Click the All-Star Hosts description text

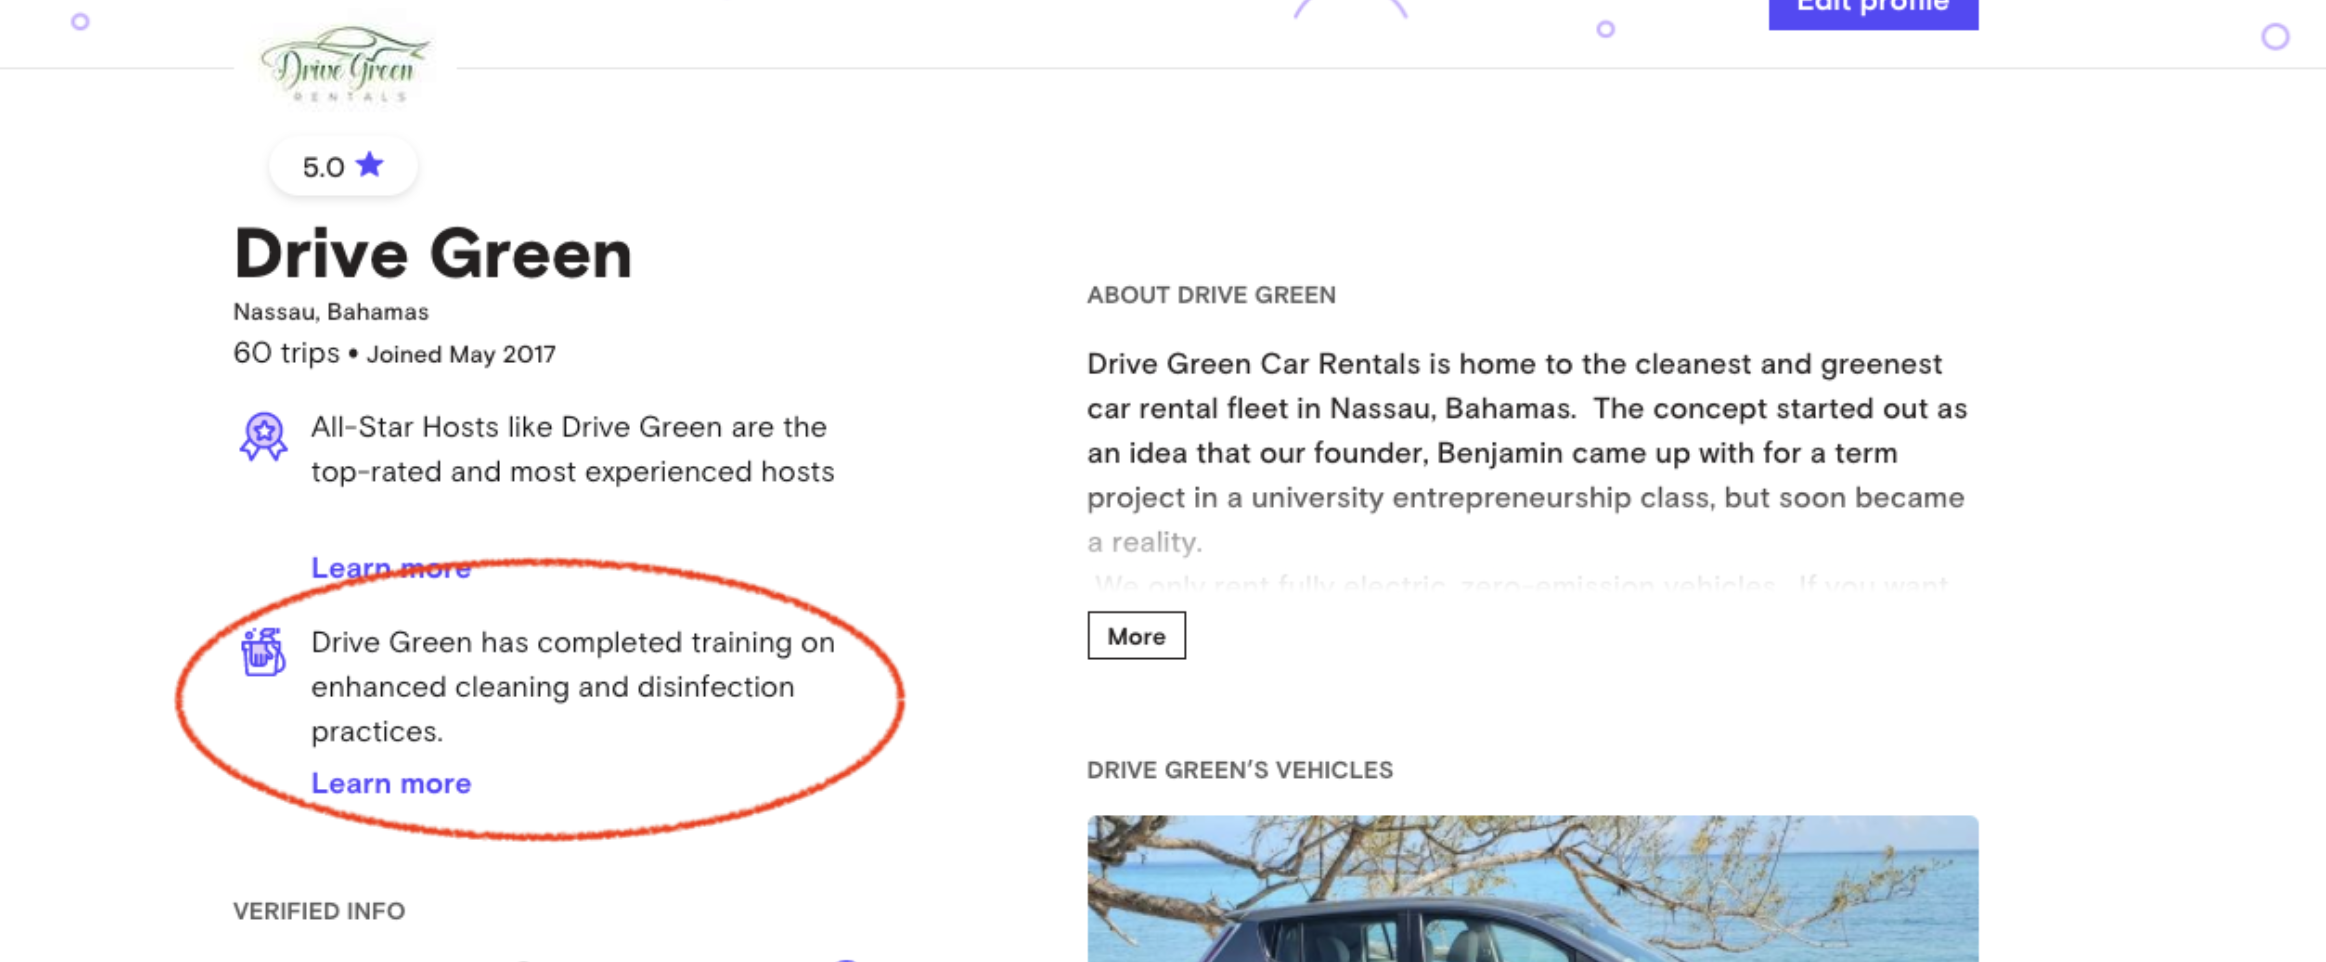(572, 449)
